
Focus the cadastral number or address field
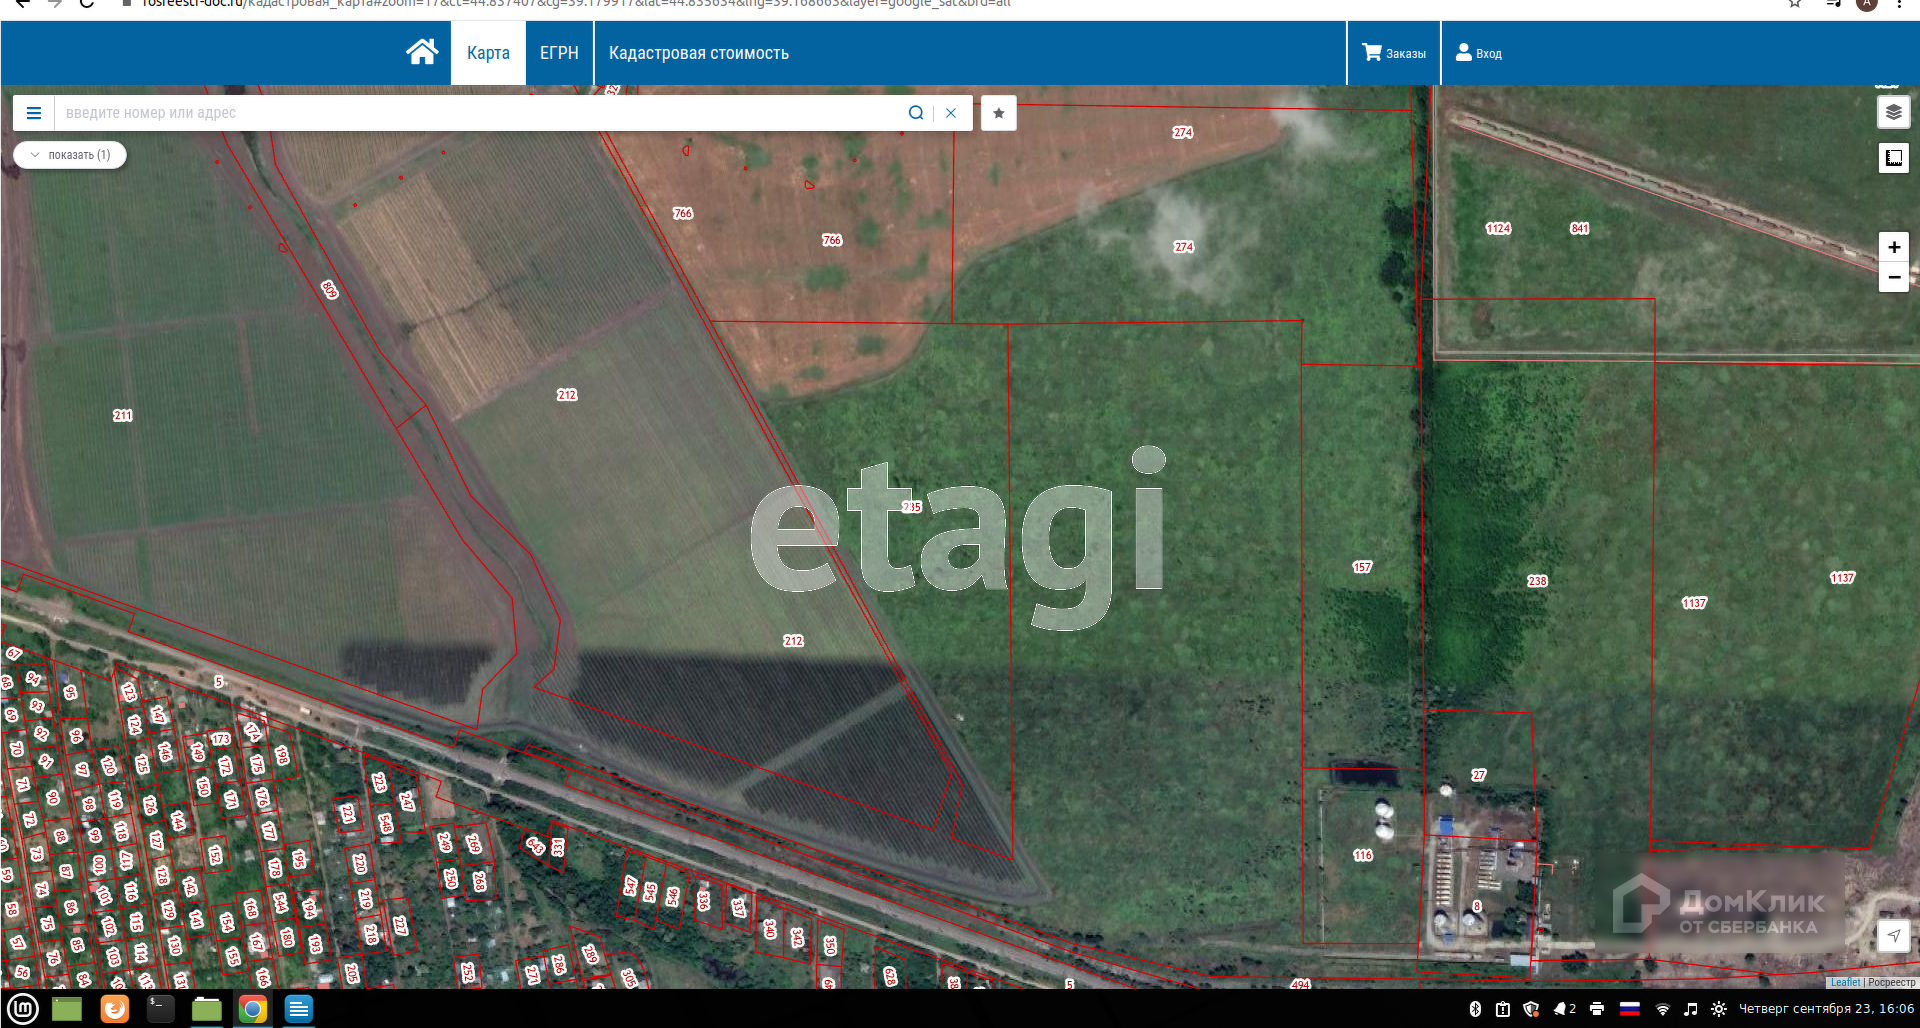[480, 113]
